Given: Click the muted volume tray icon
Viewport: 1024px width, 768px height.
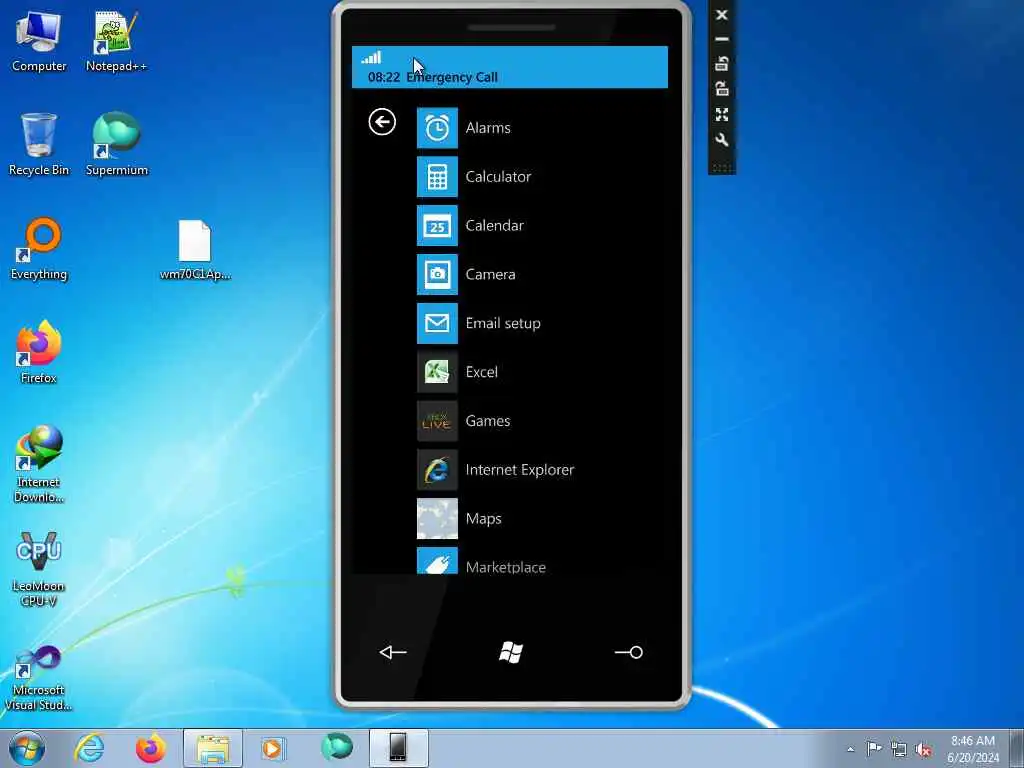Looking at the screenshot, I should (x=923, y=750).
